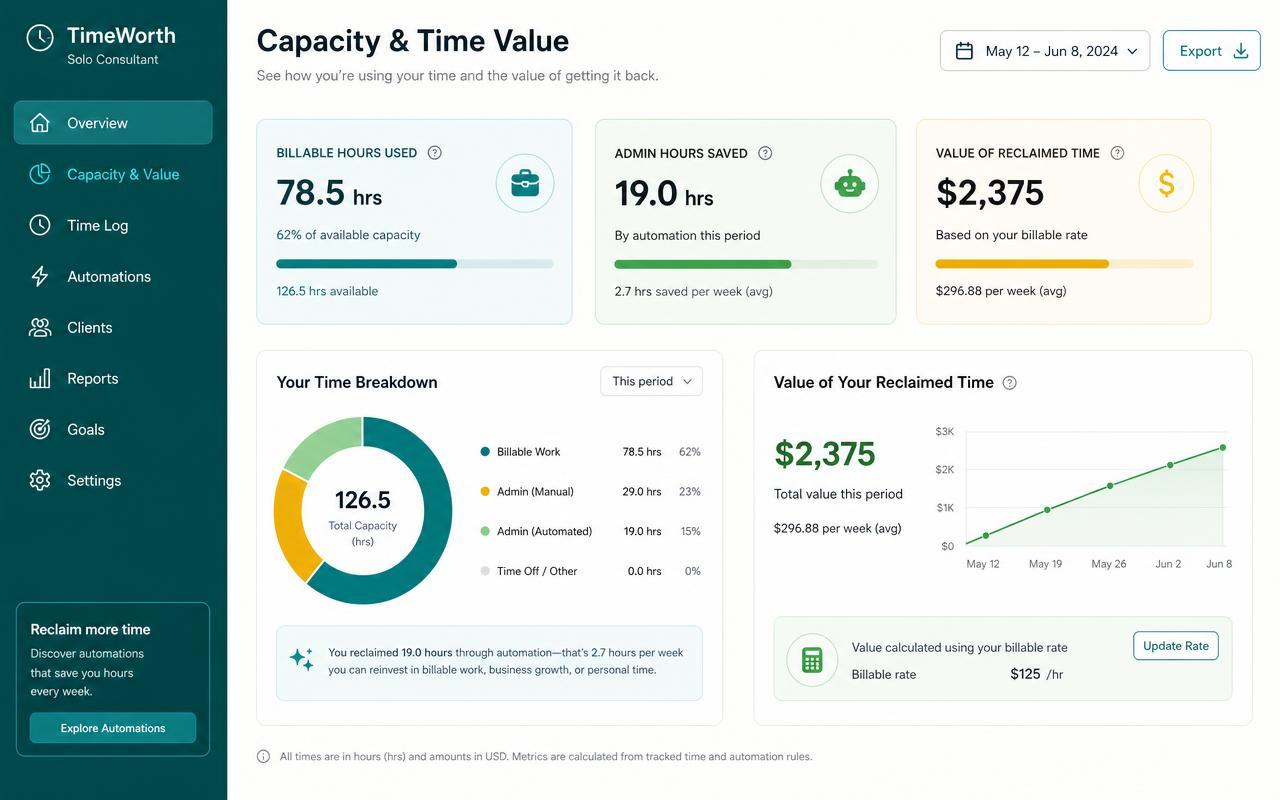Open the May 12 – Jun 8, 2024 date range dropdown
The height and width of the screenshot is (800, 1280).
pyautogui.click(x=1045, y=51)
